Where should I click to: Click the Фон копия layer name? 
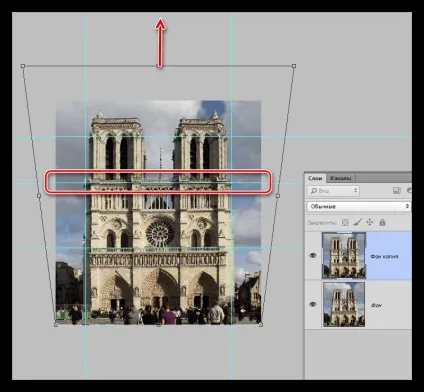click(384, 256)
